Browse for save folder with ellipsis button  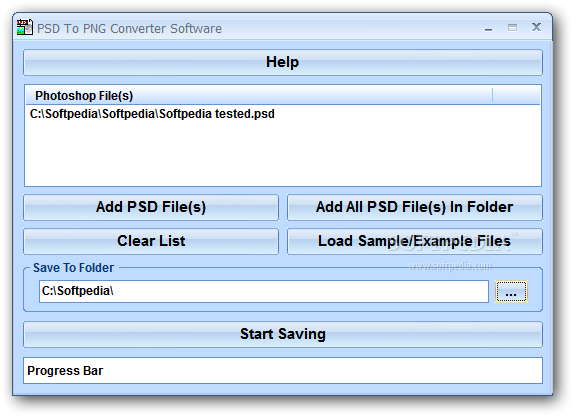coord(511,291)
